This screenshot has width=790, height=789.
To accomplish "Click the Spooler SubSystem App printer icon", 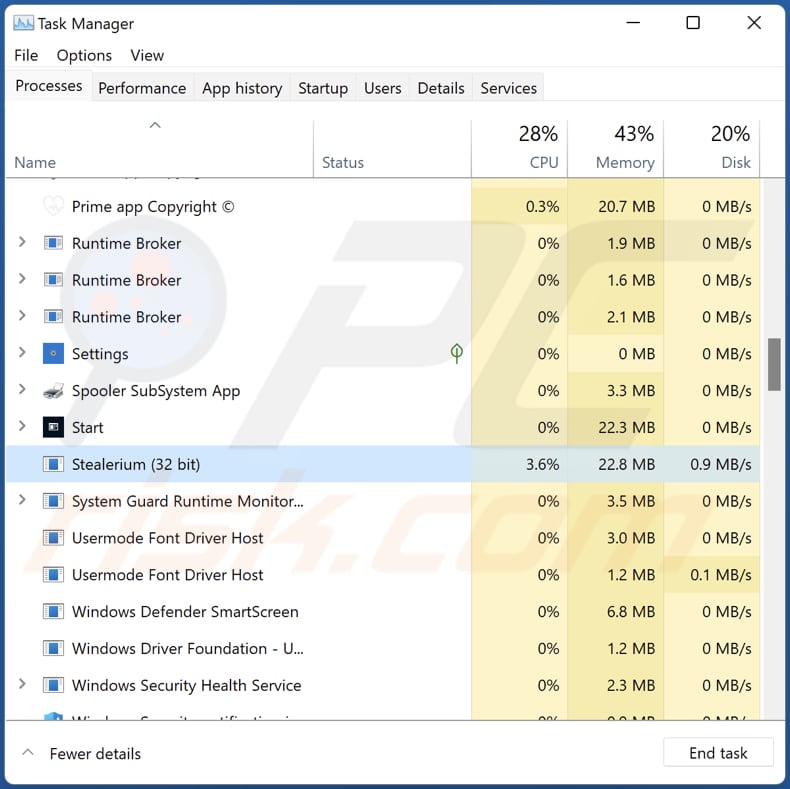I will tap(53, 390).
